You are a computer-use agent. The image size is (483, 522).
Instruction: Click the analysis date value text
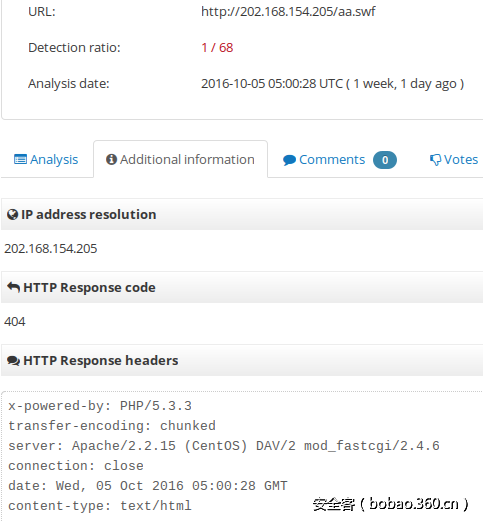pos(332,84)
